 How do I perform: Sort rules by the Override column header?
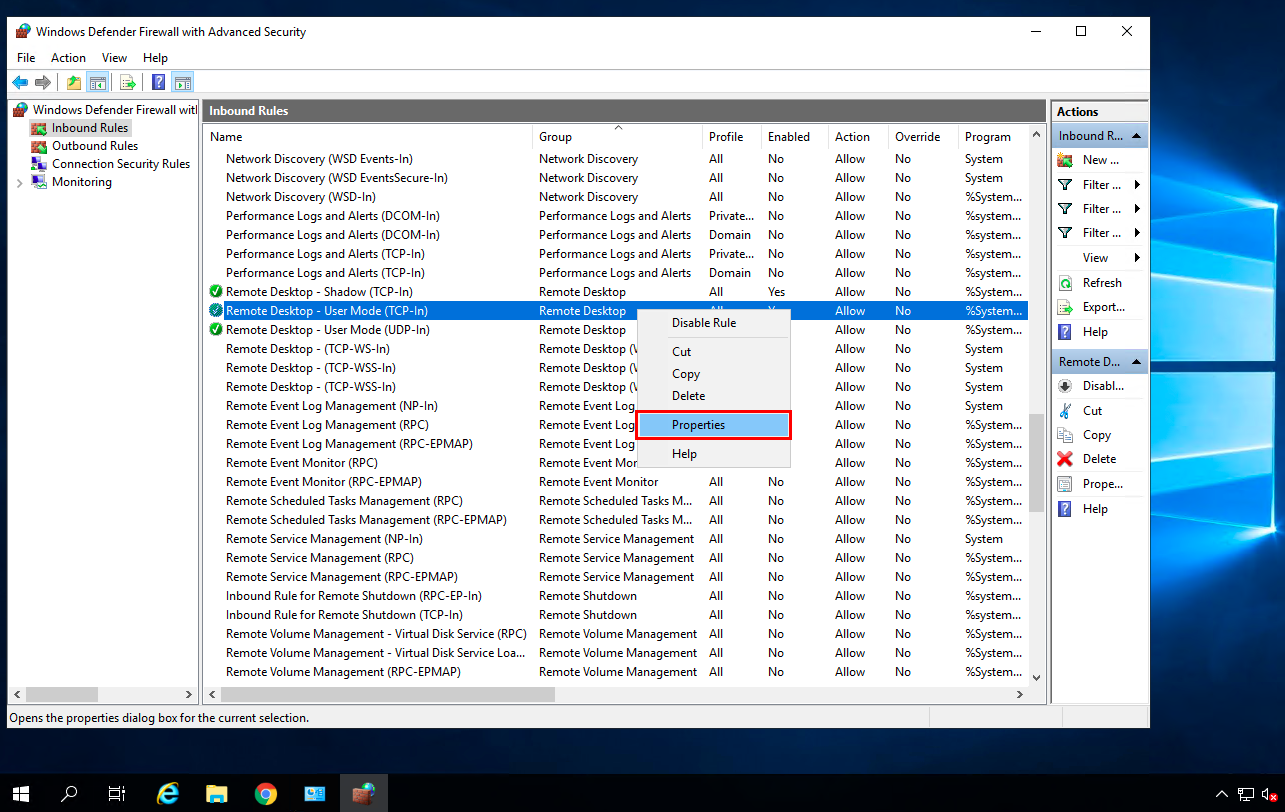tap(923, 137)
